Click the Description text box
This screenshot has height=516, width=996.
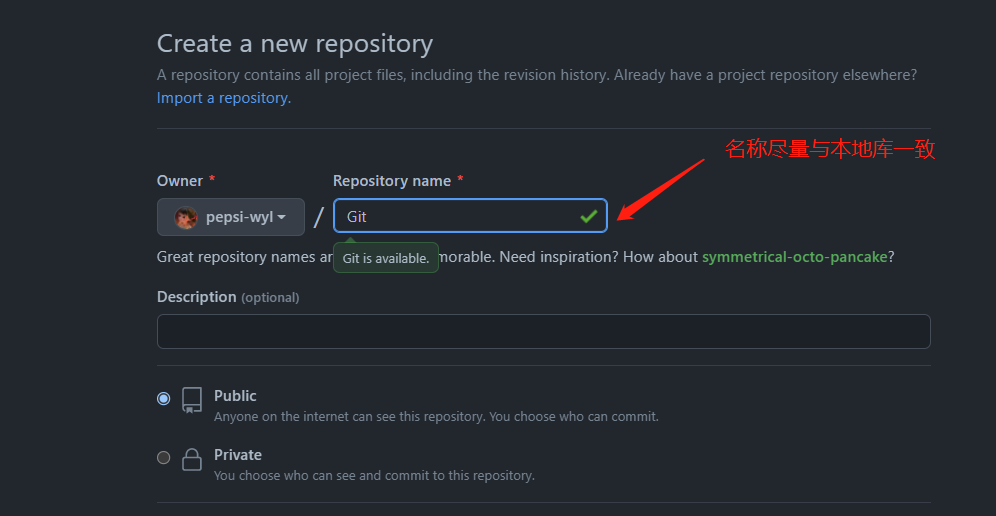click(x=544, y=331)
